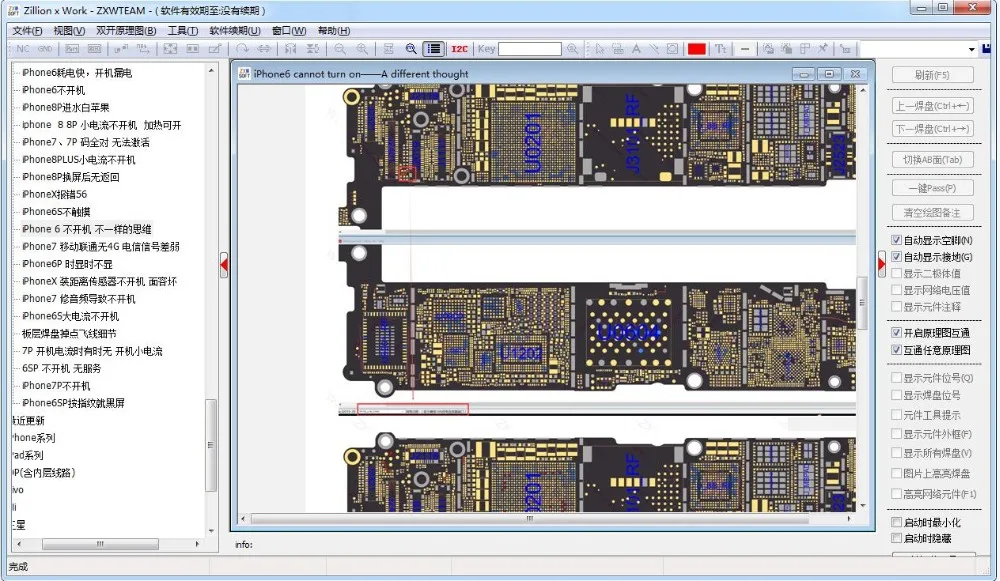Open the 视图(V) menu
This screenshot has width=1000, height=581.
point(69,31)
